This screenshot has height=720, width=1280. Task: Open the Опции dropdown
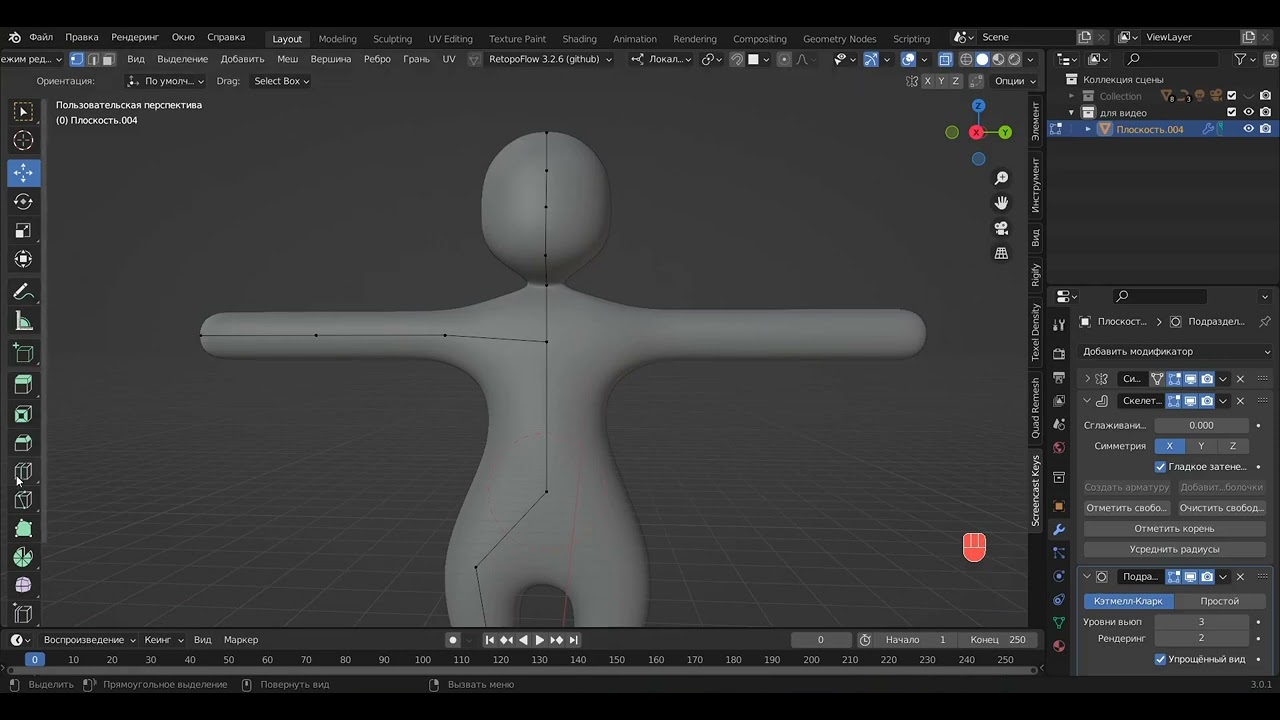[x=1016, y=81]
